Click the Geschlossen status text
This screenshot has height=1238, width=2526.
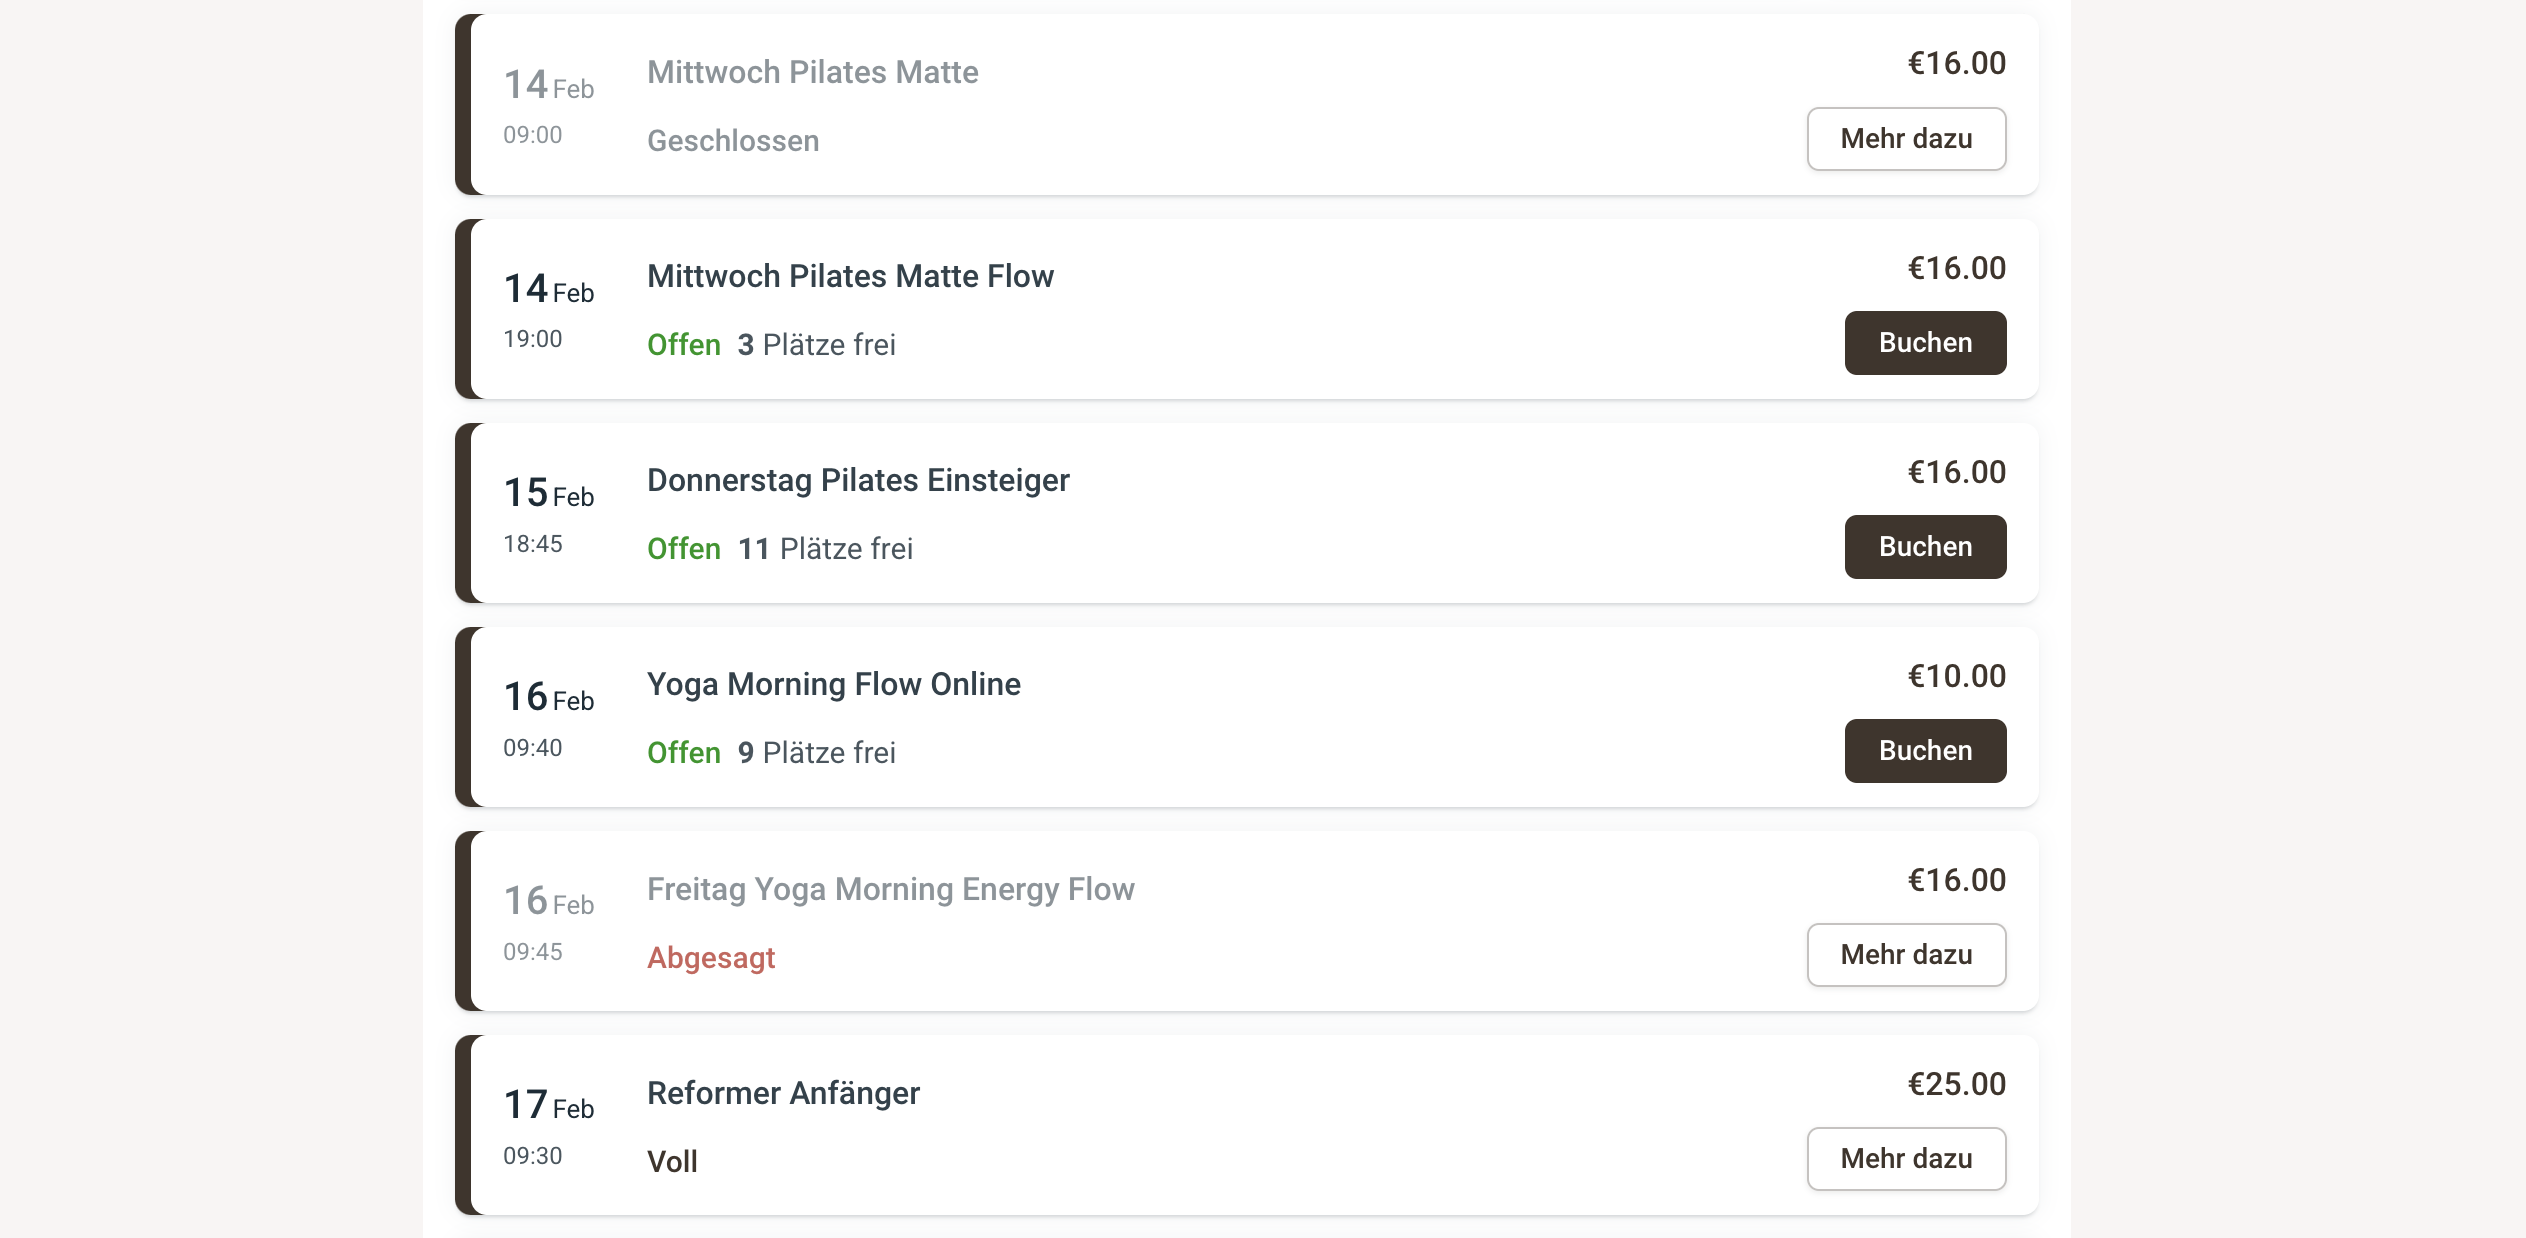click(x=733, y=141)
